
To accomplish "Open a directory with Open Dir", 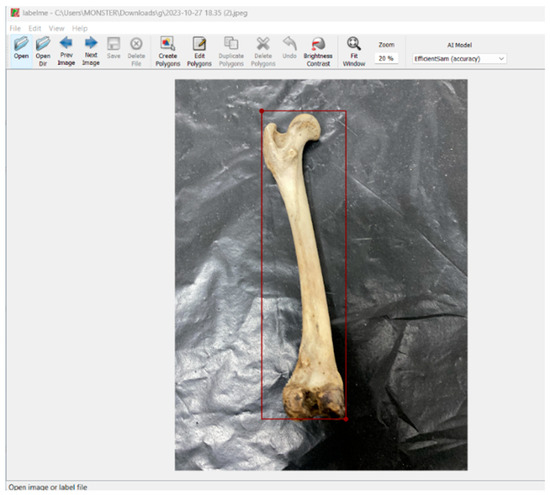I will 43,51.
